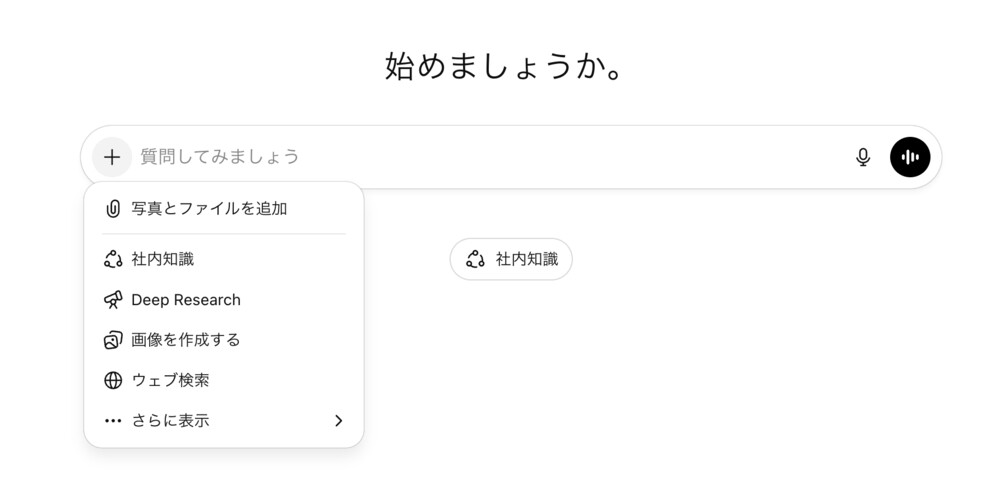
Task: Click the globe icon for web search
Action: [113, 381]
